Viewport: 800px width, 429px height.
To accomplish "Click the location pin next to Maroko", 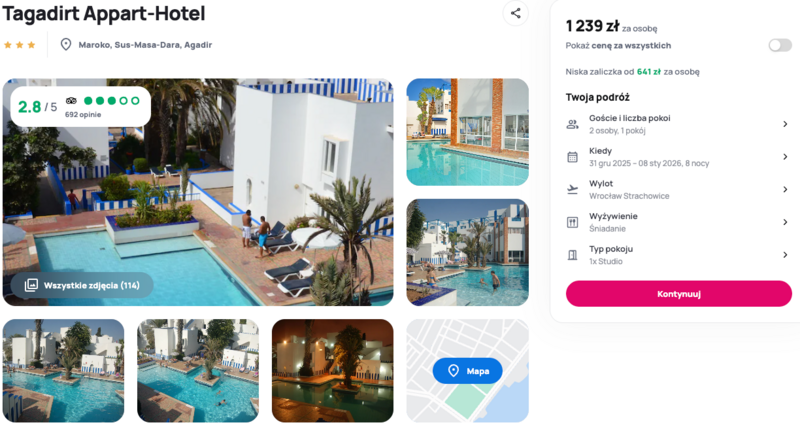I will click(x=66, y=44).
